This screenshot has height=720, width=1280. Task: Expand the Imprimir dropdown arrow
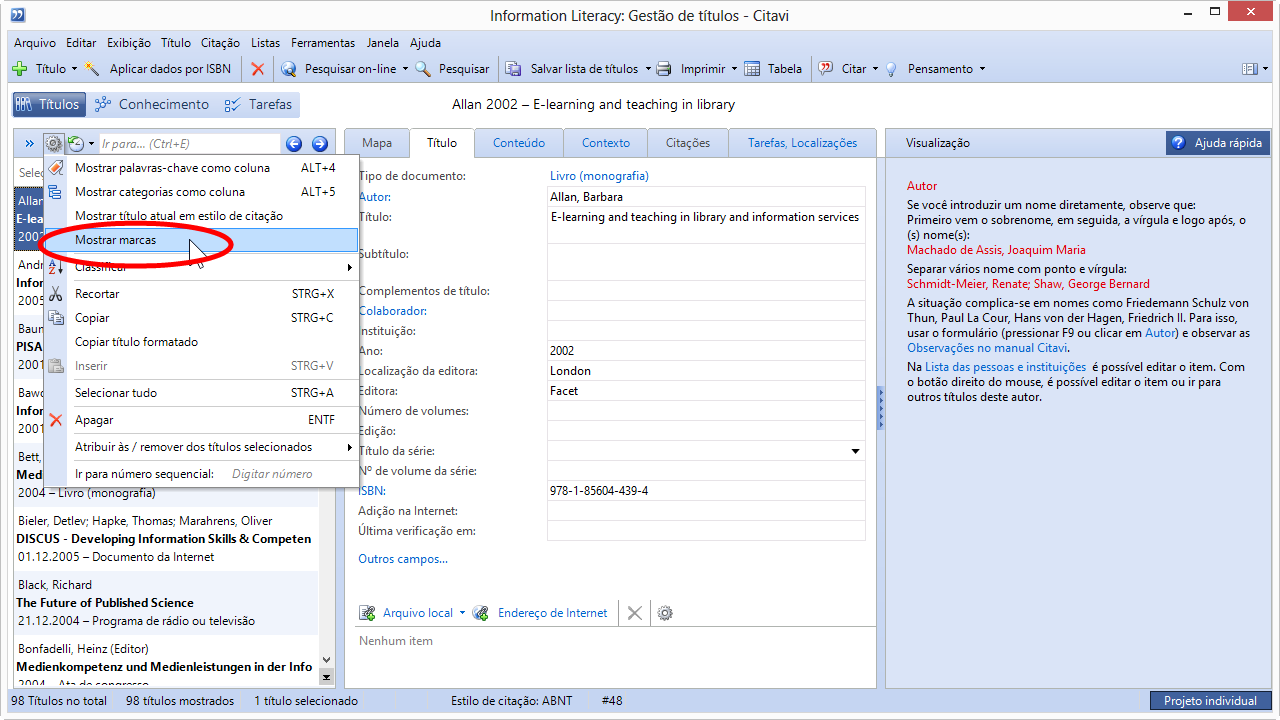click(734, 69)
